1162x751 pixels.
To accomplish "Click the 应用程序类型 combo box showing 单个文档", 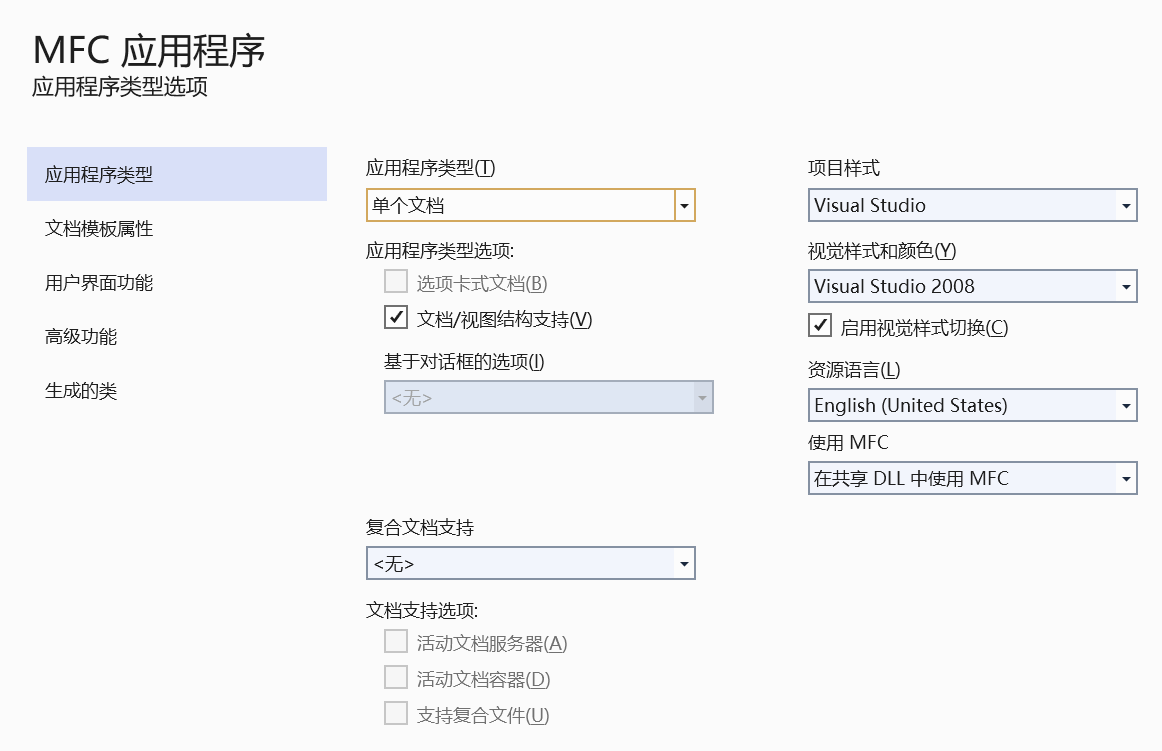I will tap(531, 205).
